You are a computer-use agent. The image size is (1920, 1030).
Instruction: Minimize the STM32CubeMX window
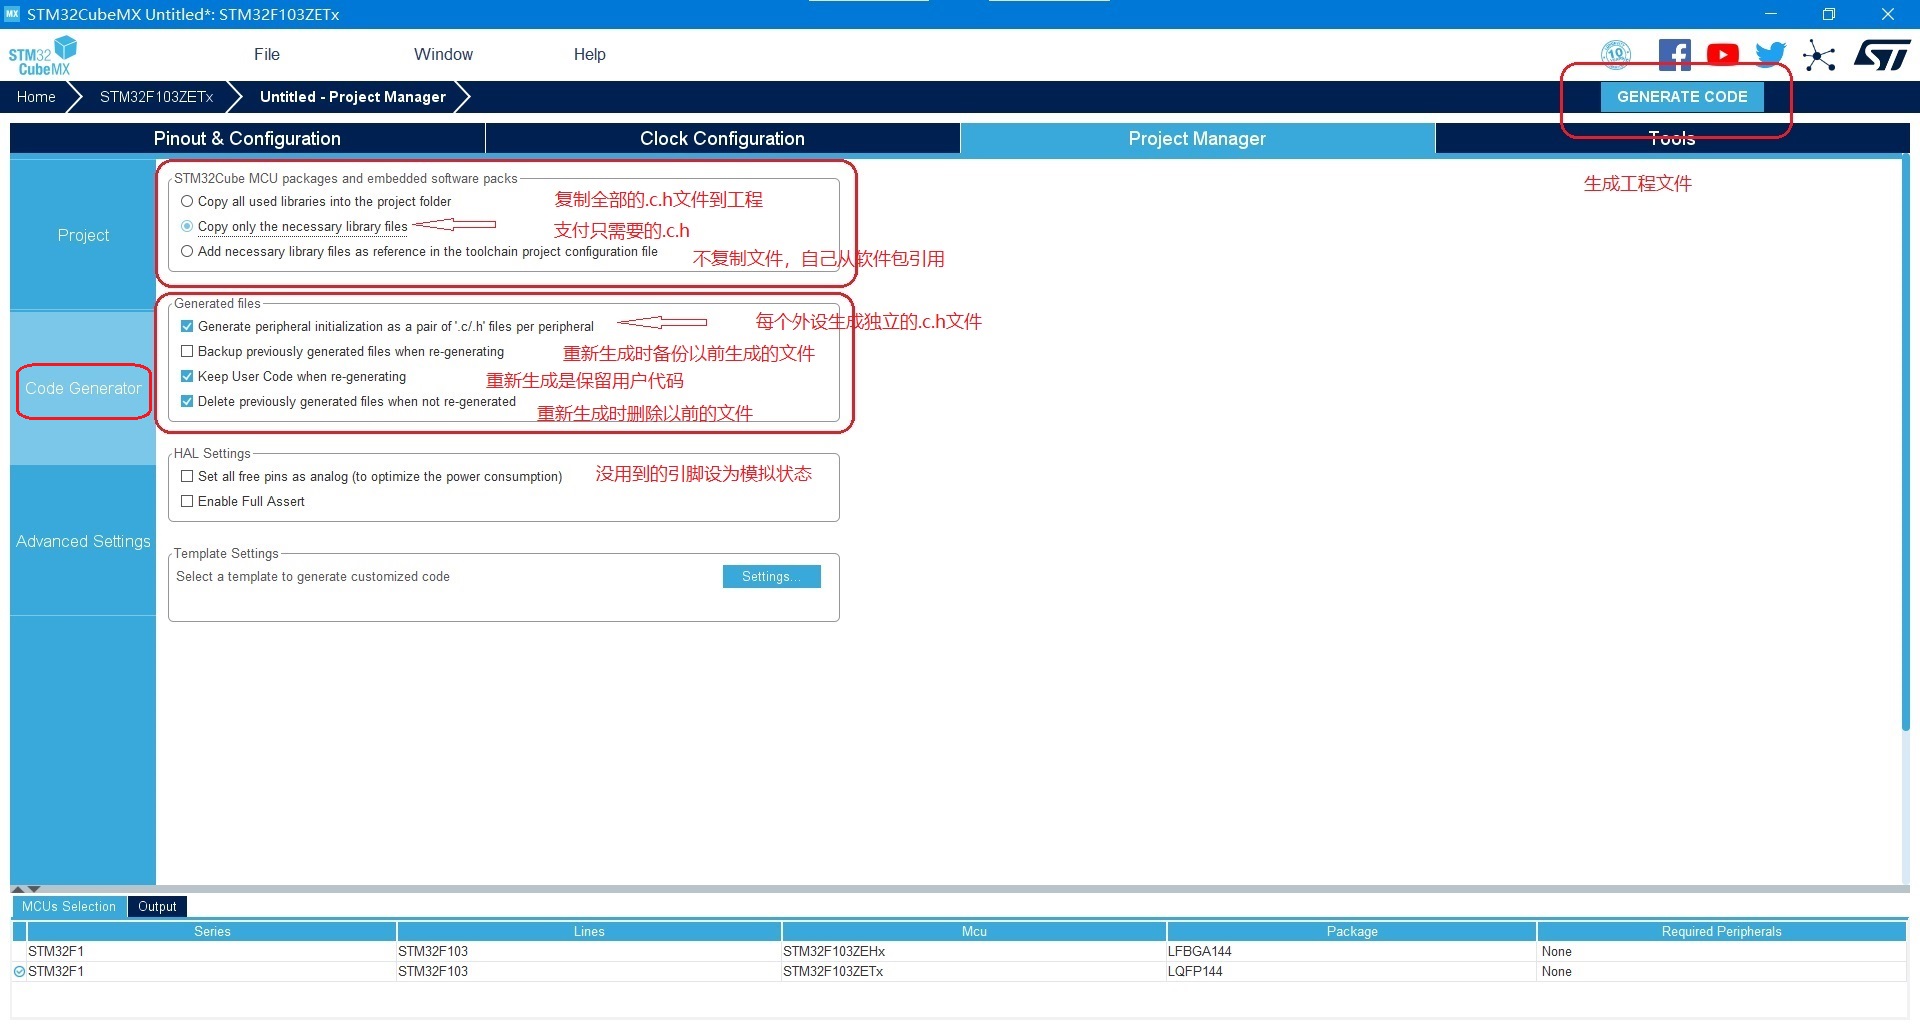1771,14
